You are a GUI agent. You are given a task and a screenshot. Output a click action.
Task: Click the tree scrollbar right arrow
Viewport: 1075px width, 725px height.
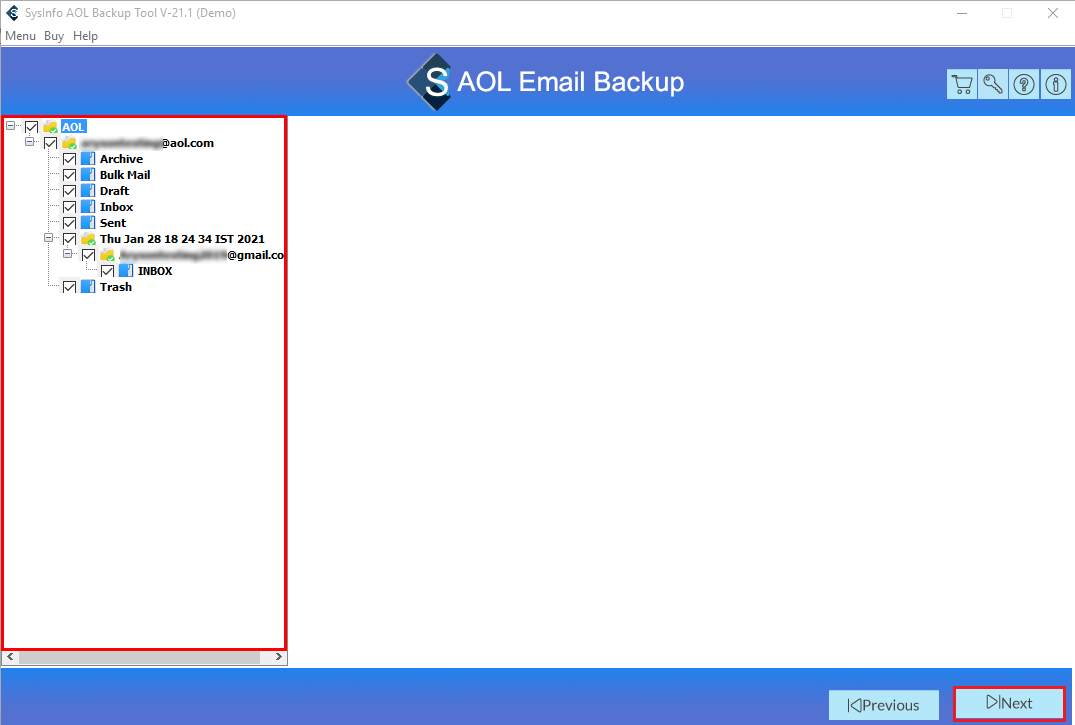(278, 657)
